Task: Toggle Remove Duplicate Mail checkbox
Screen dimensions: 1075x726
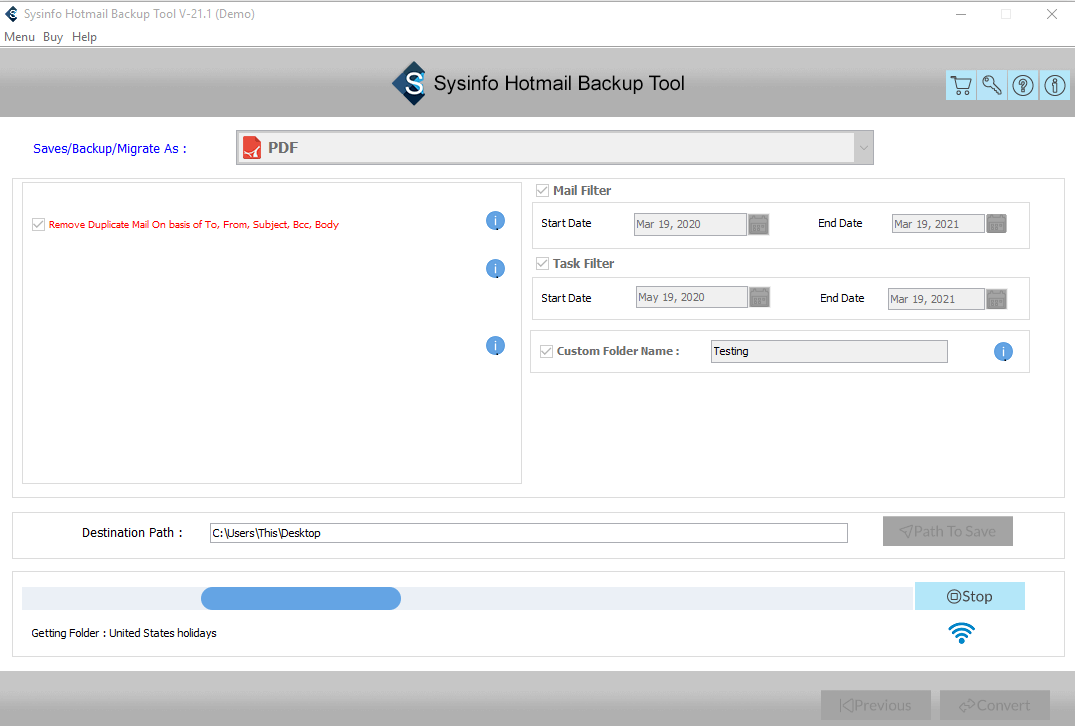Action: (x=38, y=224)
